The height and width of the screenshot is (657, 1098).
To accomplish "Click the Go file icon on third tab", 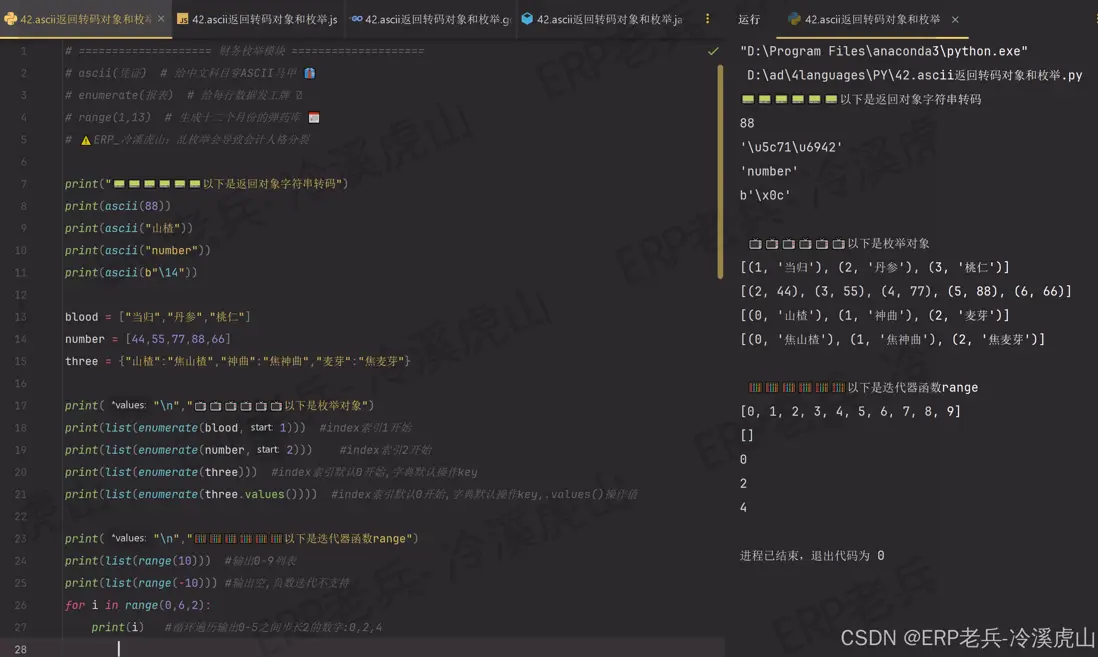I will (356, 19).
